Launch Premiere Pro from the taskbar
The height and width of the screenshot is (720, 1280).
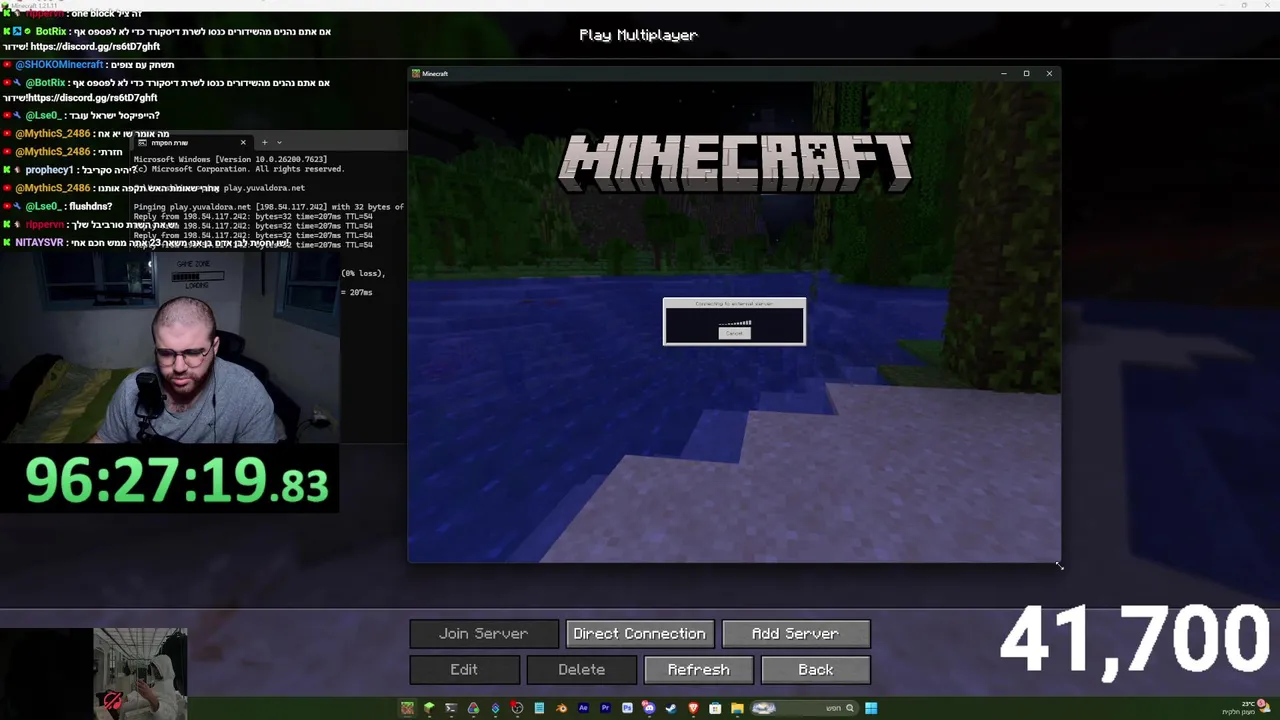605,708
